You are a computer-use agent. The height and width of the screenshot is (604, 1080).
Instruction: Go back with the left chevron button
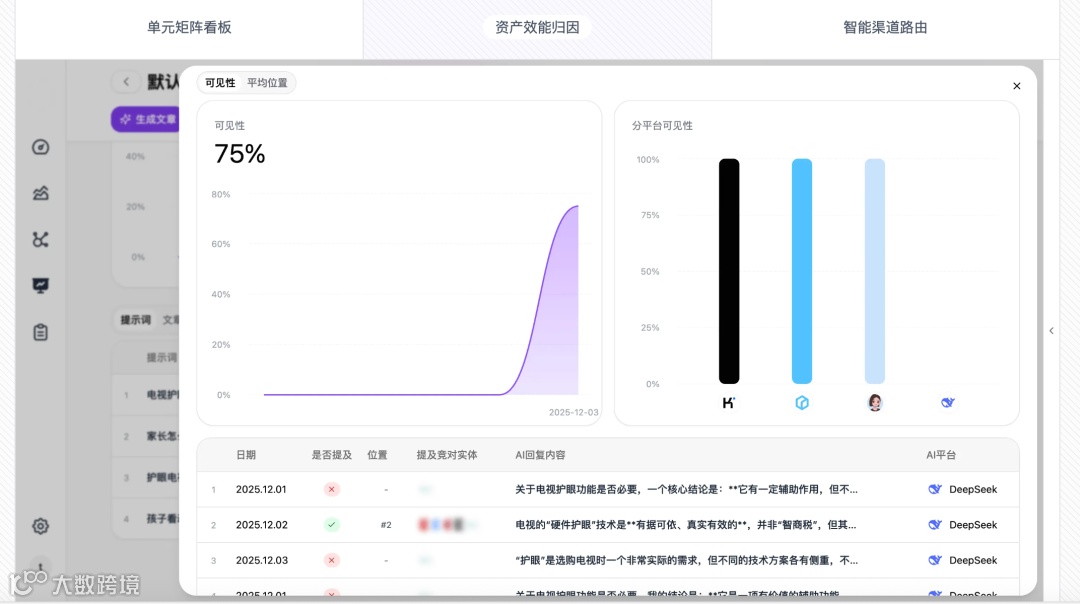tap(126, 82)
